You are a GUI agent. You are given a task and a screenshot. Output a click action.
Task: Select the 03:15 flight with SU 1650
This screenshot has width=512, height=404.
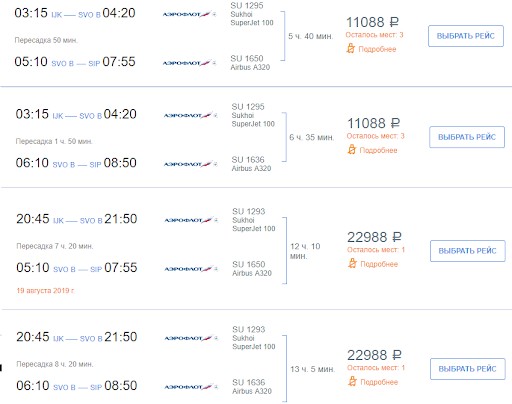(x=466, y=36)
